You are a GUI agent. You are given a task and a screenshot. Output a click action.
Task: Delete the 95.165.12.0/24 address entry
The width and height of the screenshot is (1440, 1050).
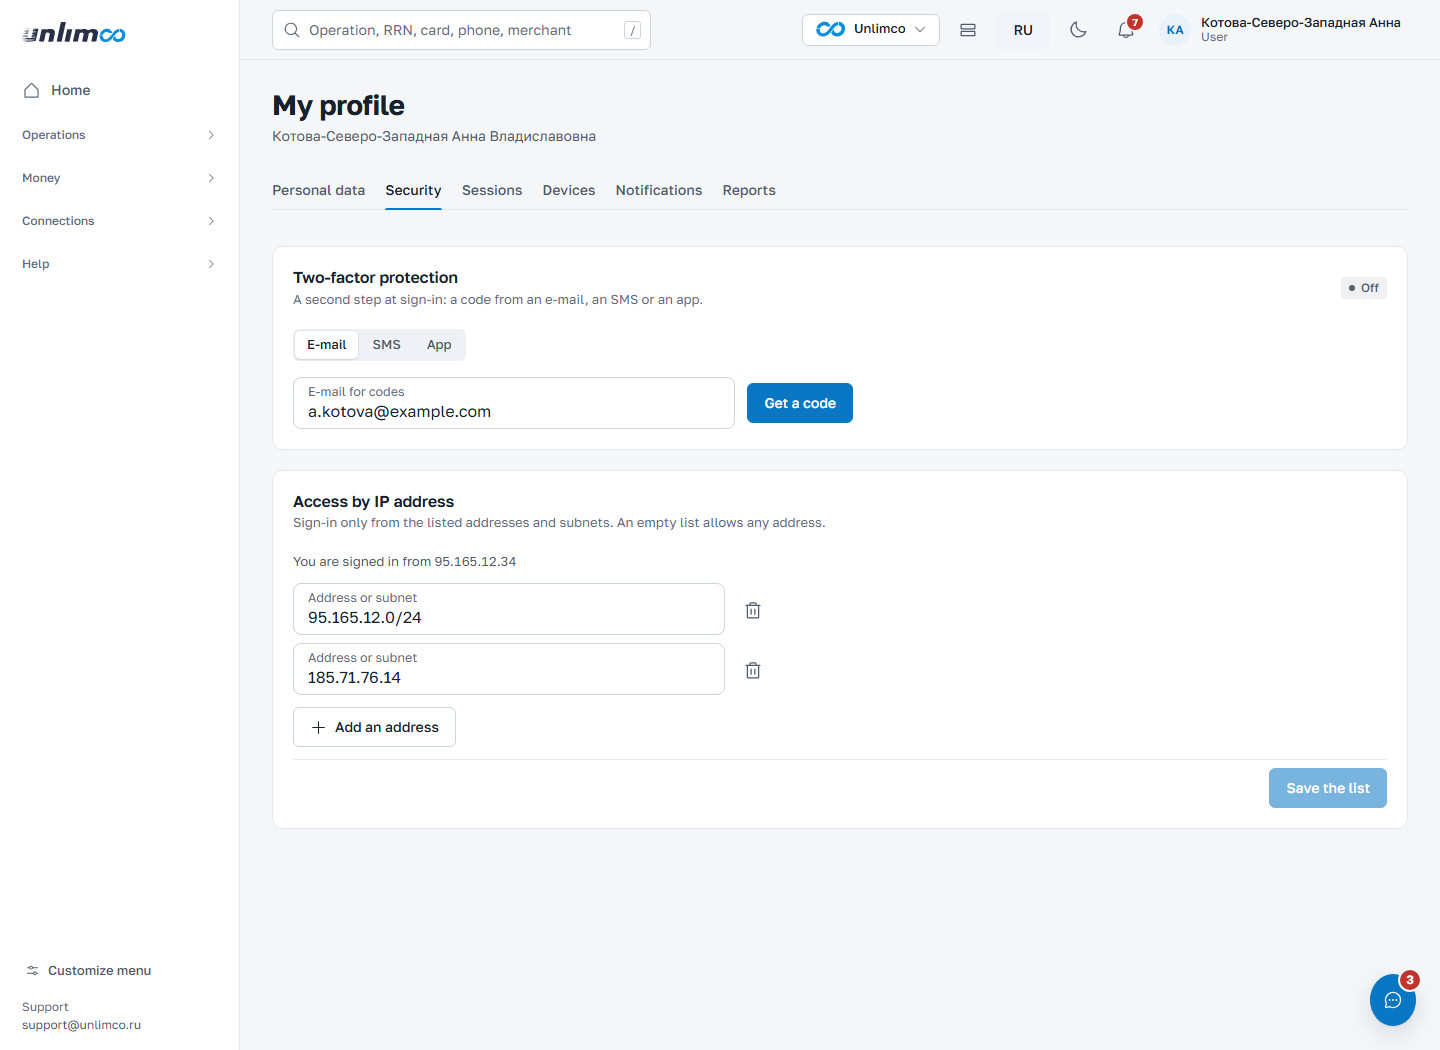(753, 610)
